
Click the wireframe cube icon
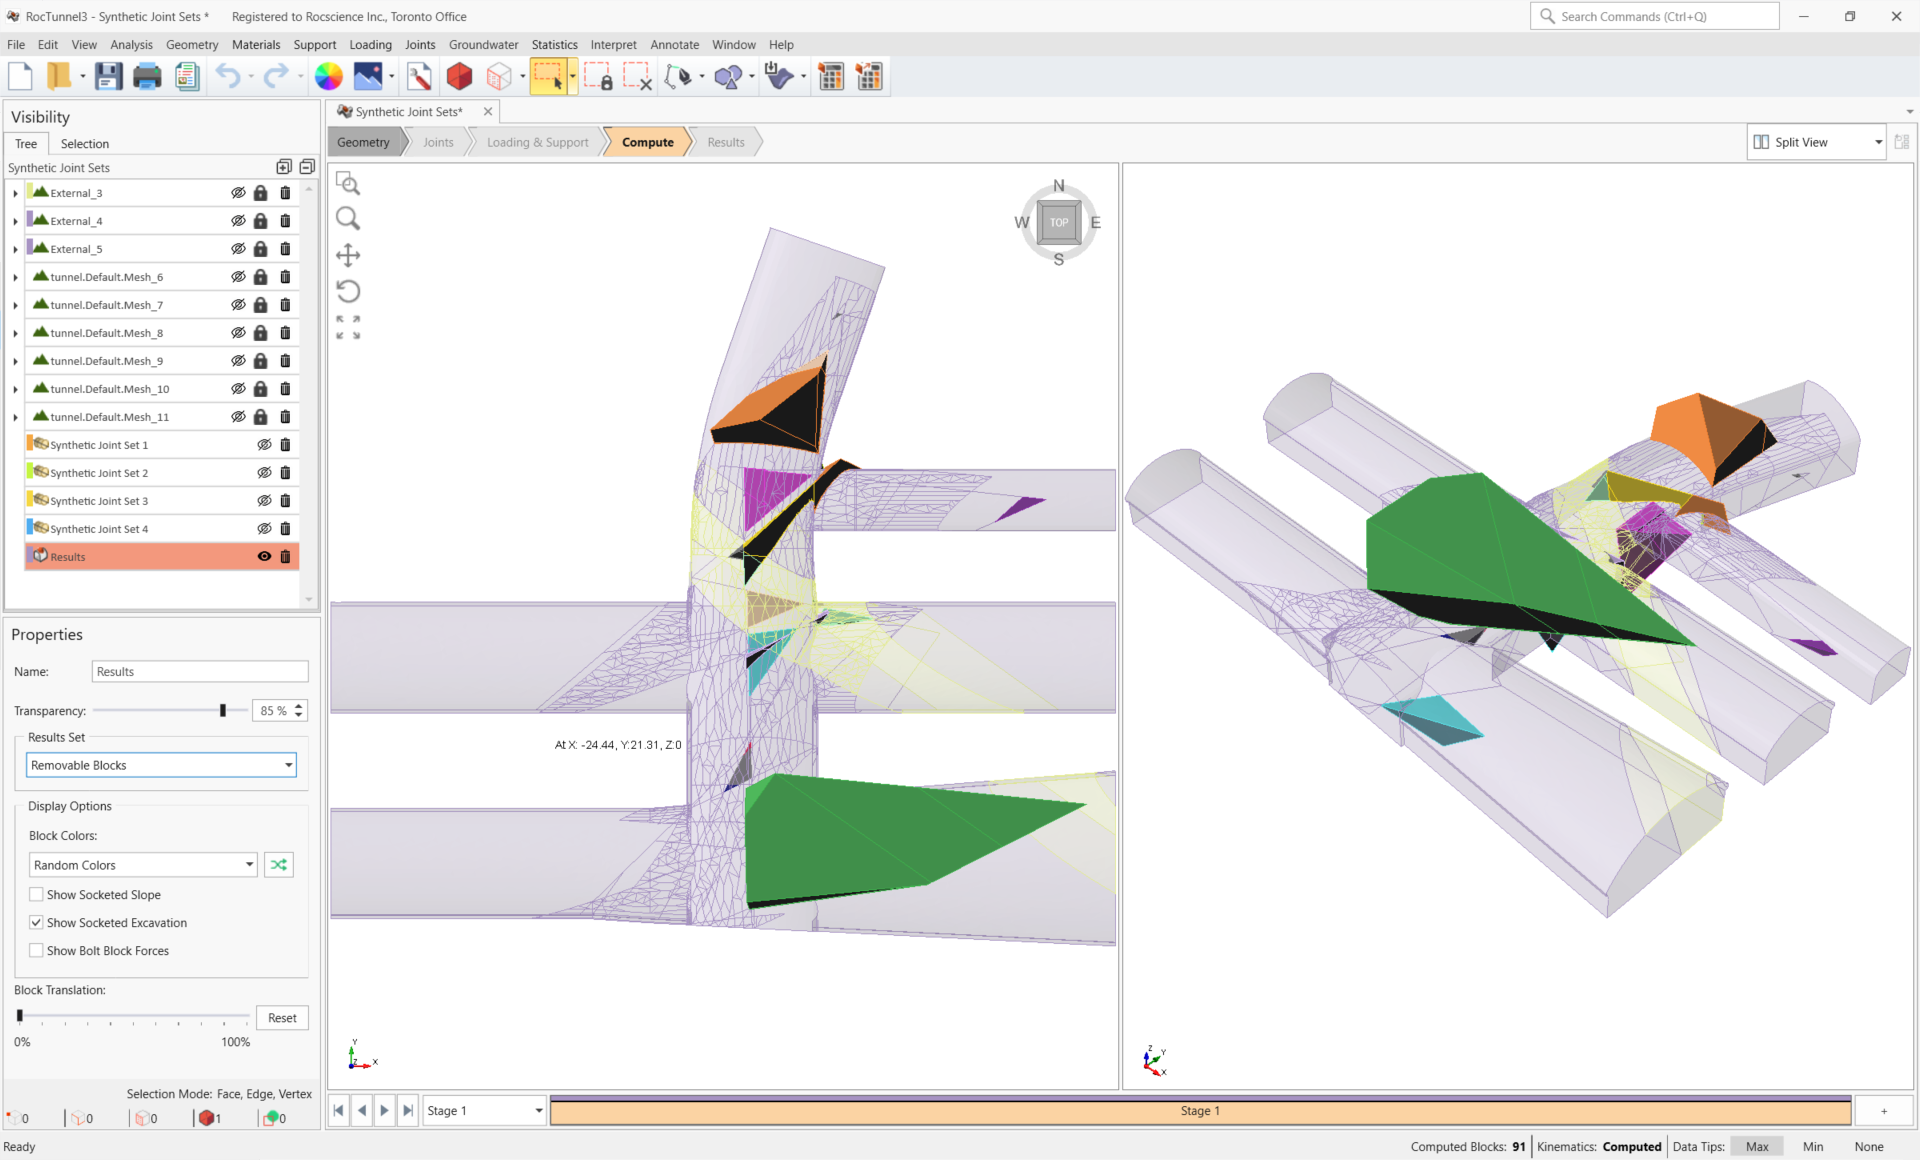(499, 76)
